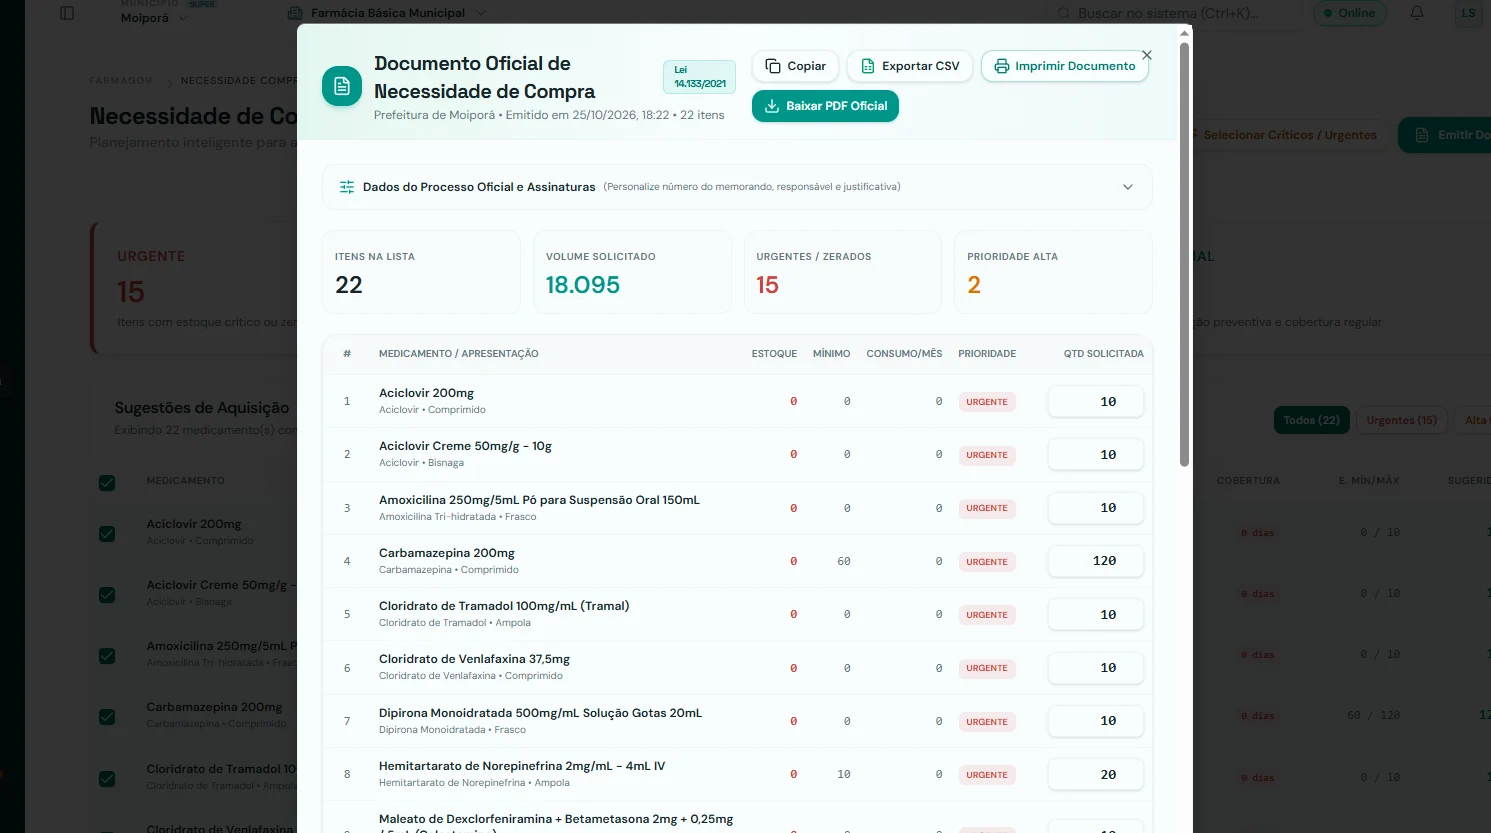Viewport: 1491px width, 833px height.
Task: Click the green document icon beside modal title
Action: pos(342,87)
